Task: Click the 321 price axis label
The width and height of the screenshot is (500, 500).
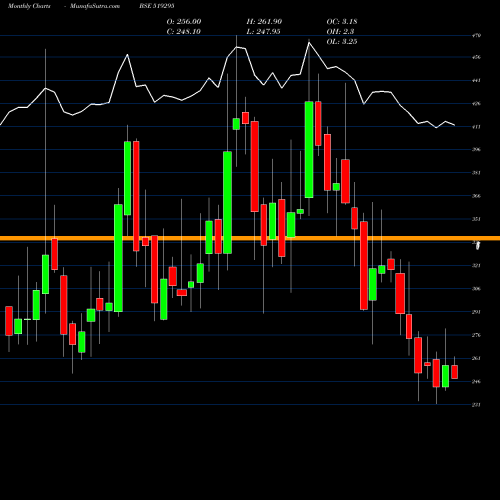Action: pos(476,265)
